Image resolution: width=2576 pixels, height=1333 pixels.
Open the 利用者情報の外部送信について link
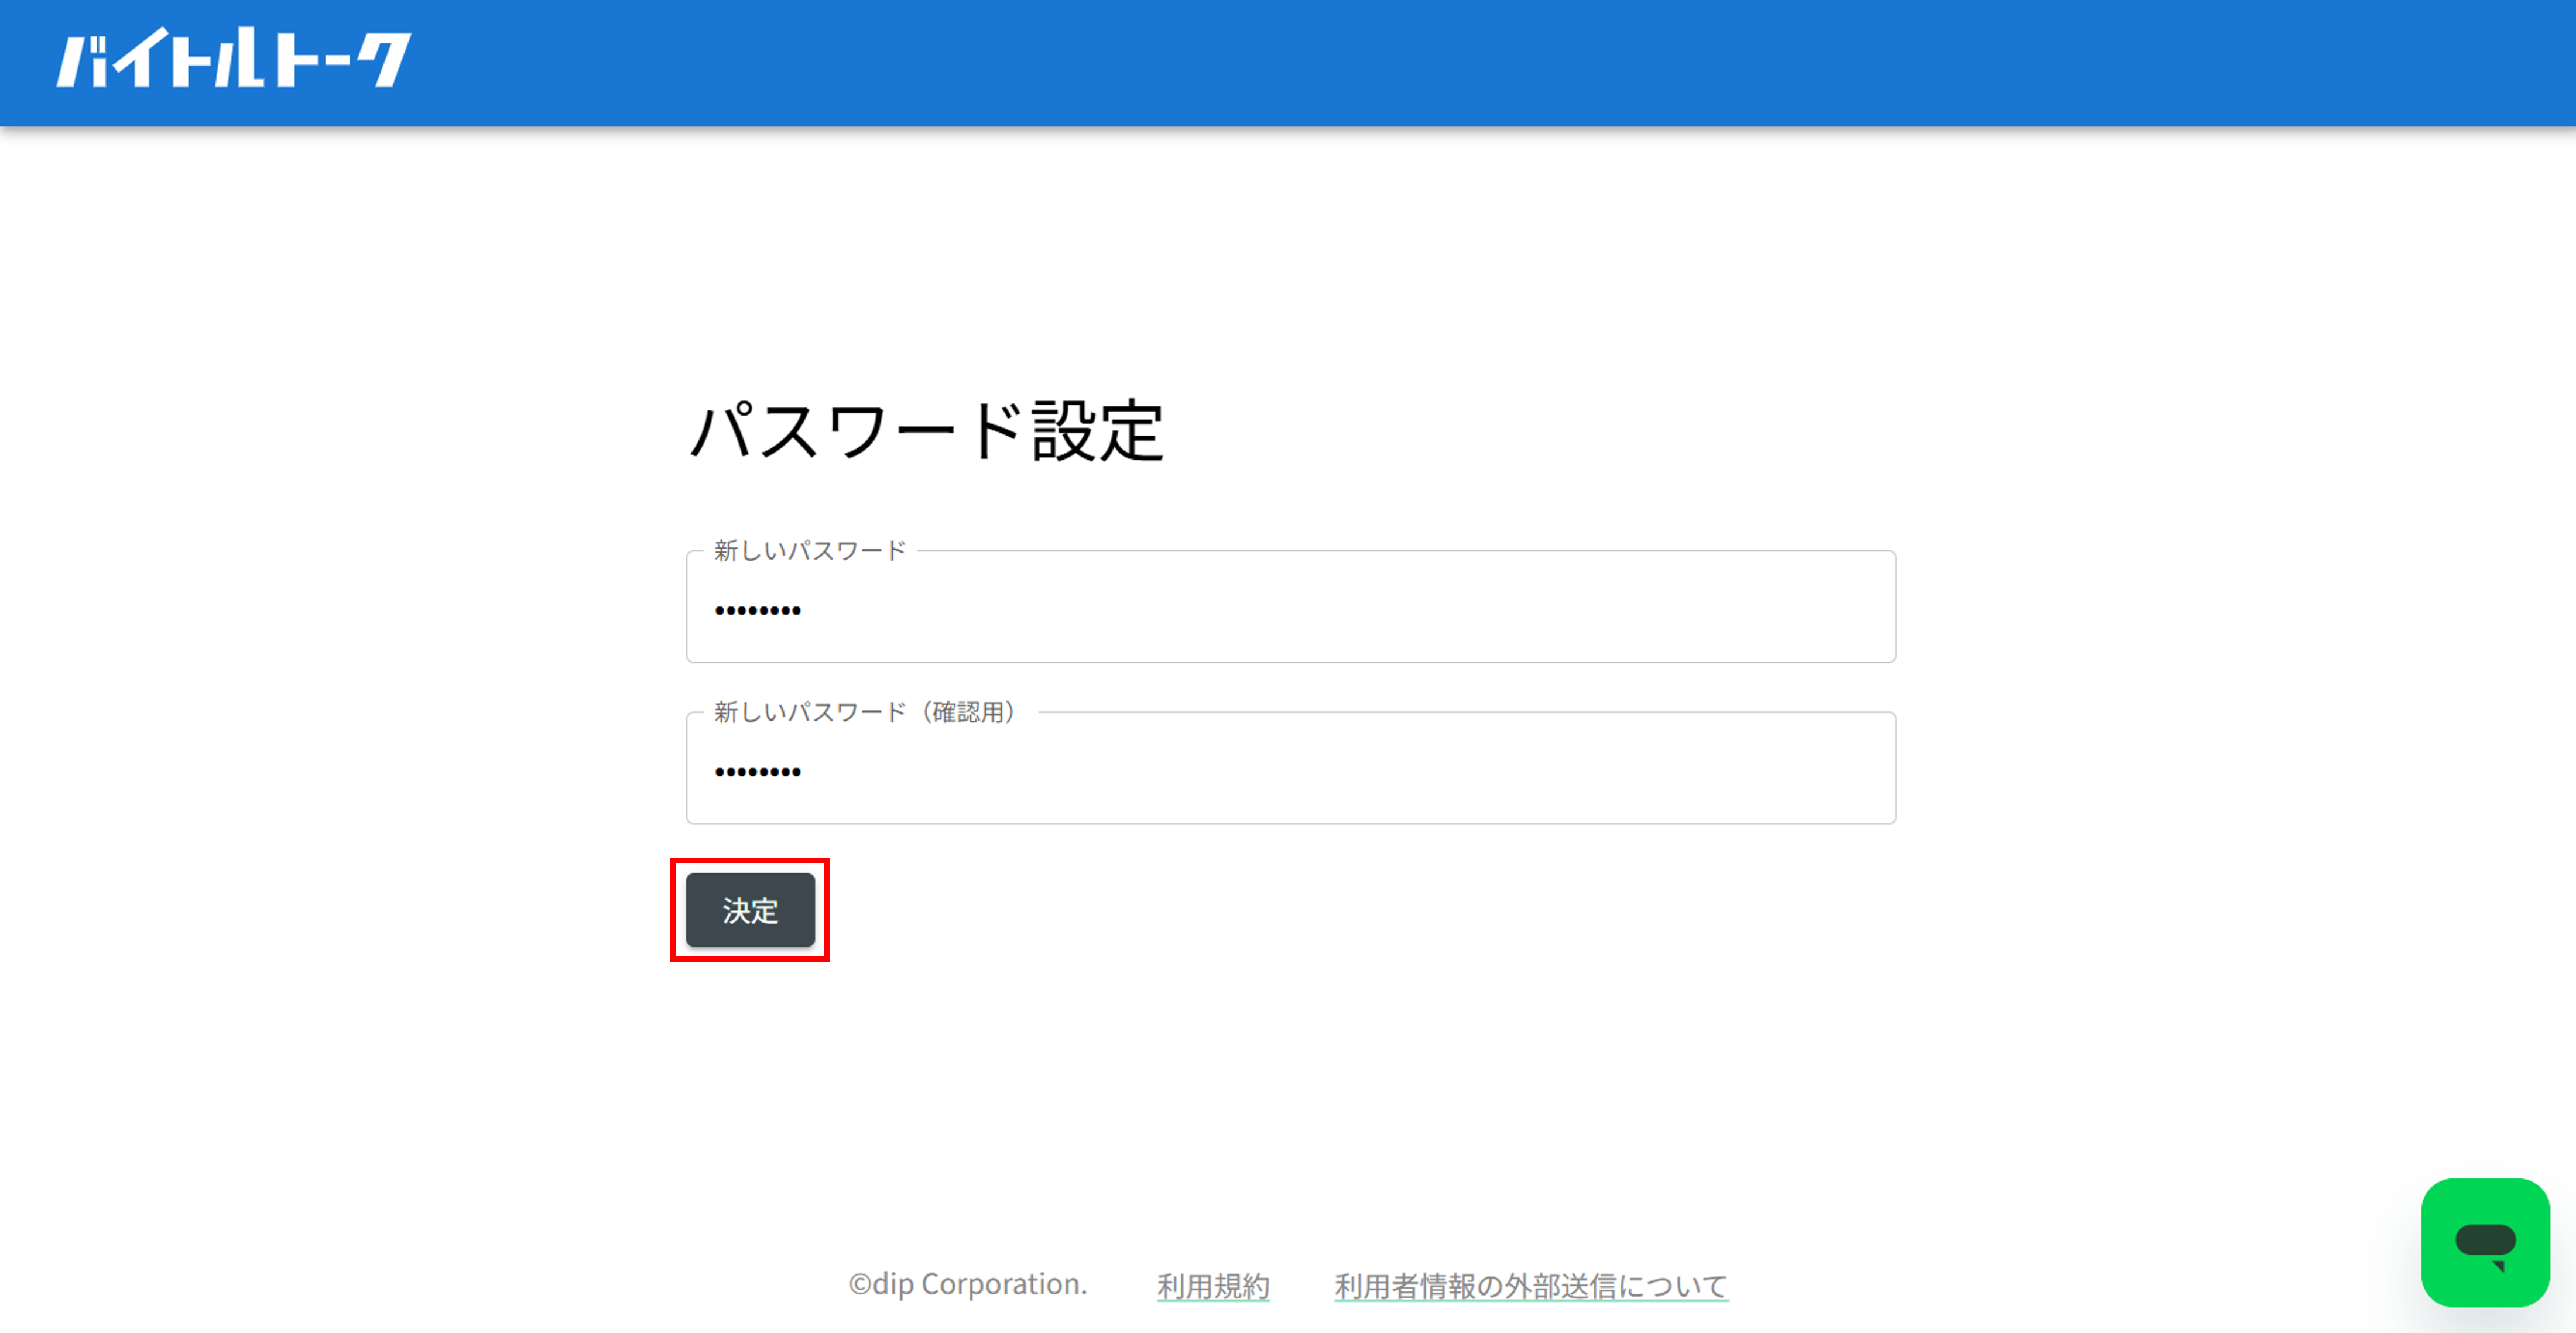[x=1531, y=1285]
